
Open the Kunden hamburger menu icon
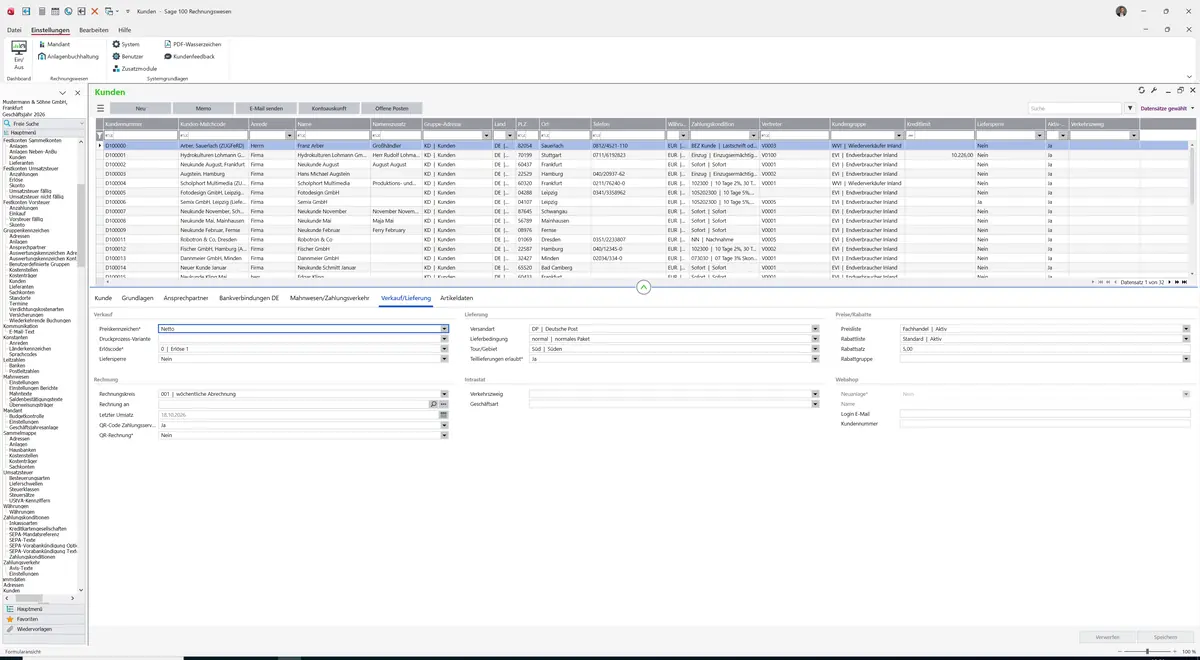pyautogui.click(x=100, y=108)
